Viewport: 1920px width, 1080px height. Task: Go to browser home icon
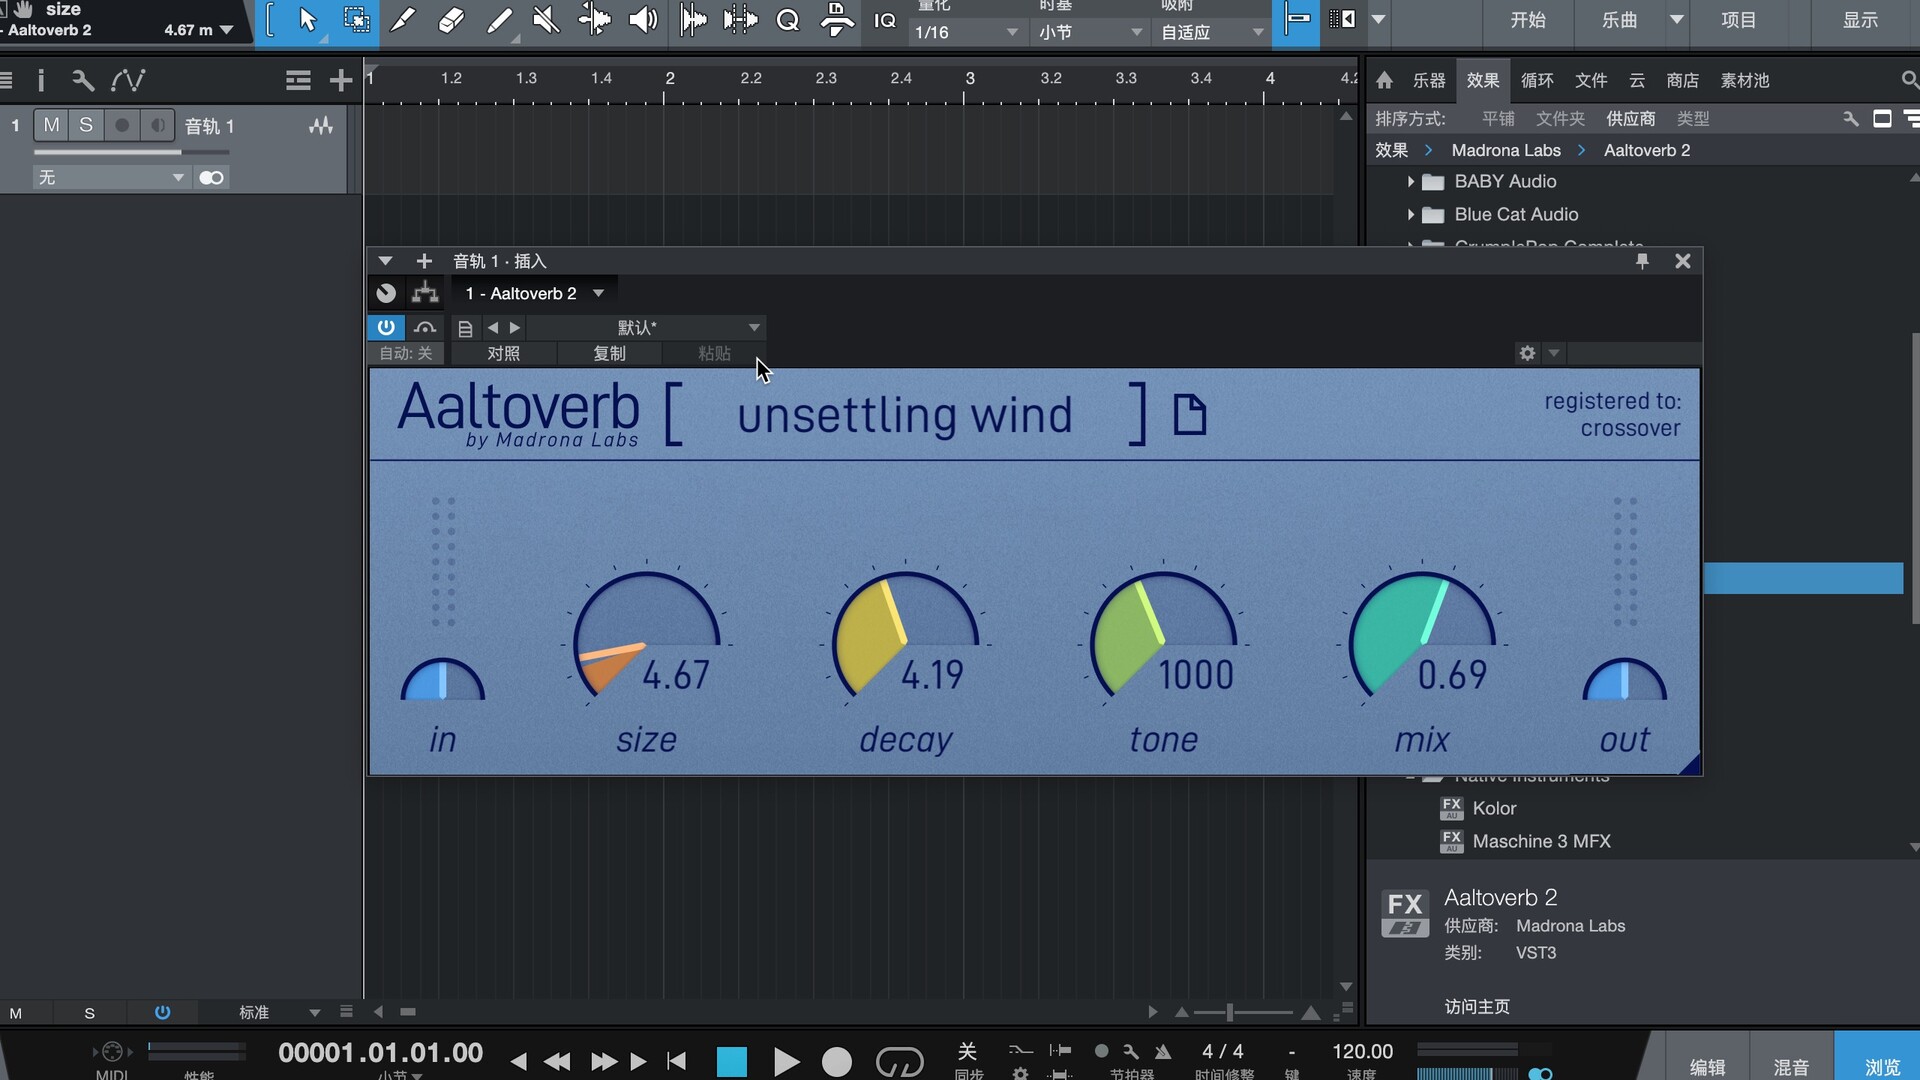tap(1385, 80)
